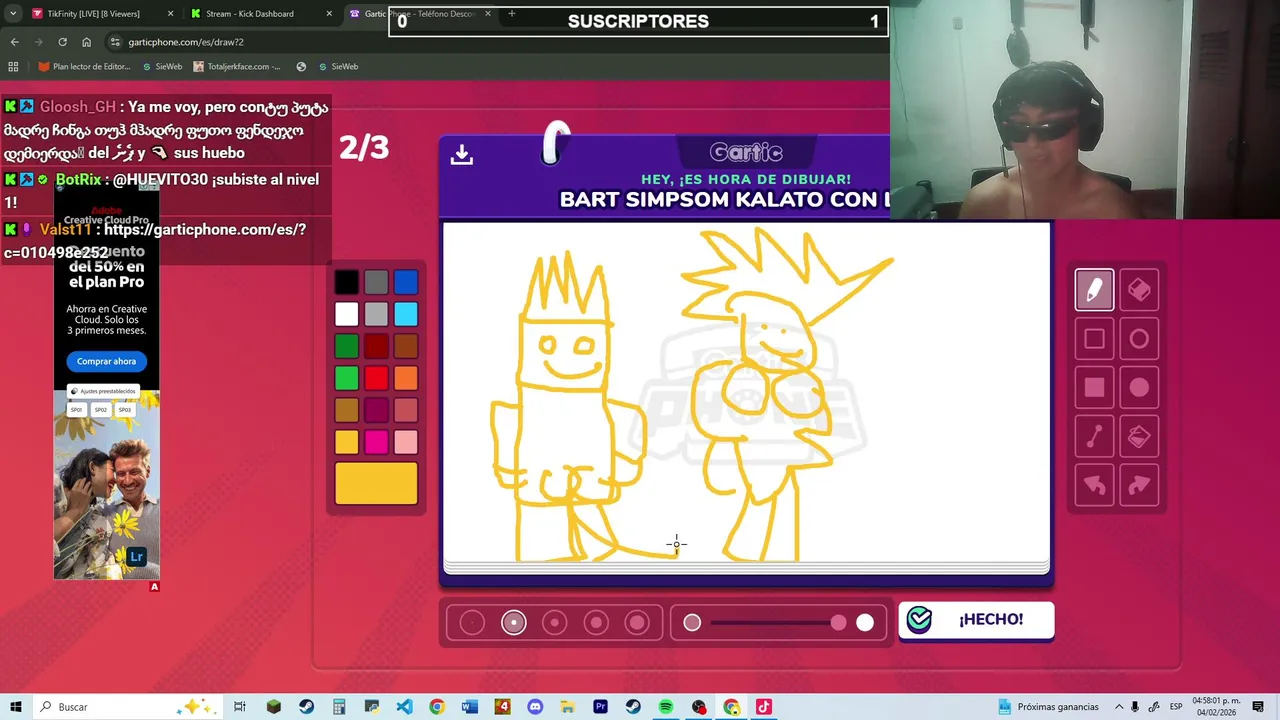The height and width of the screenshot is (720, 1280).
Task: Click the ¡HECHO! done button
Action: pos(976,620)
